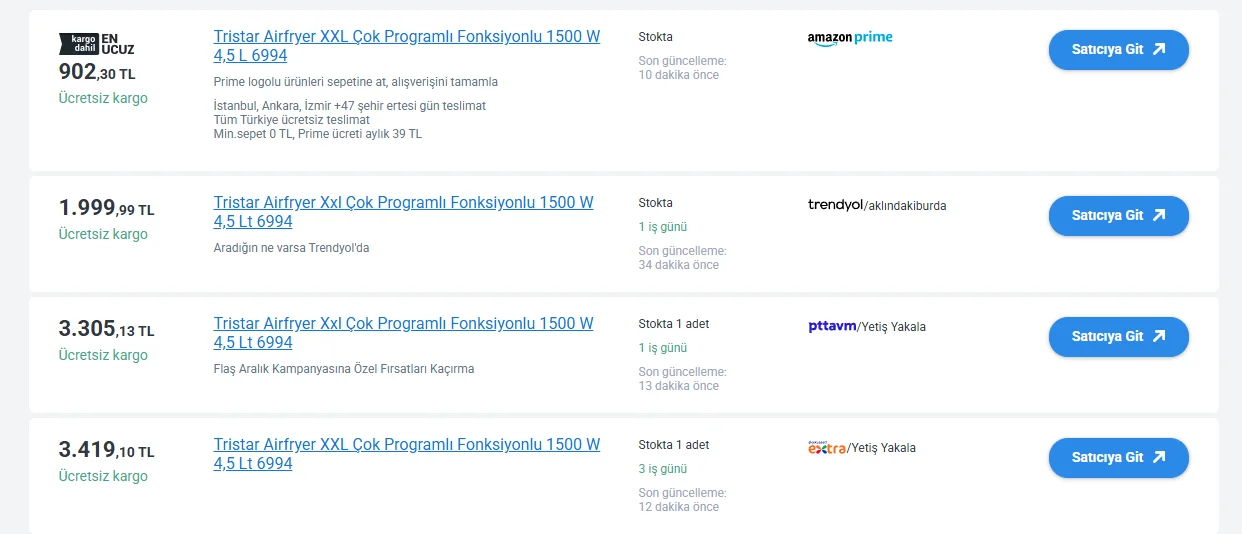
Task: Click the 'Yetiş Yakala' seller name beside PttAVM
Action: point(894,327)
